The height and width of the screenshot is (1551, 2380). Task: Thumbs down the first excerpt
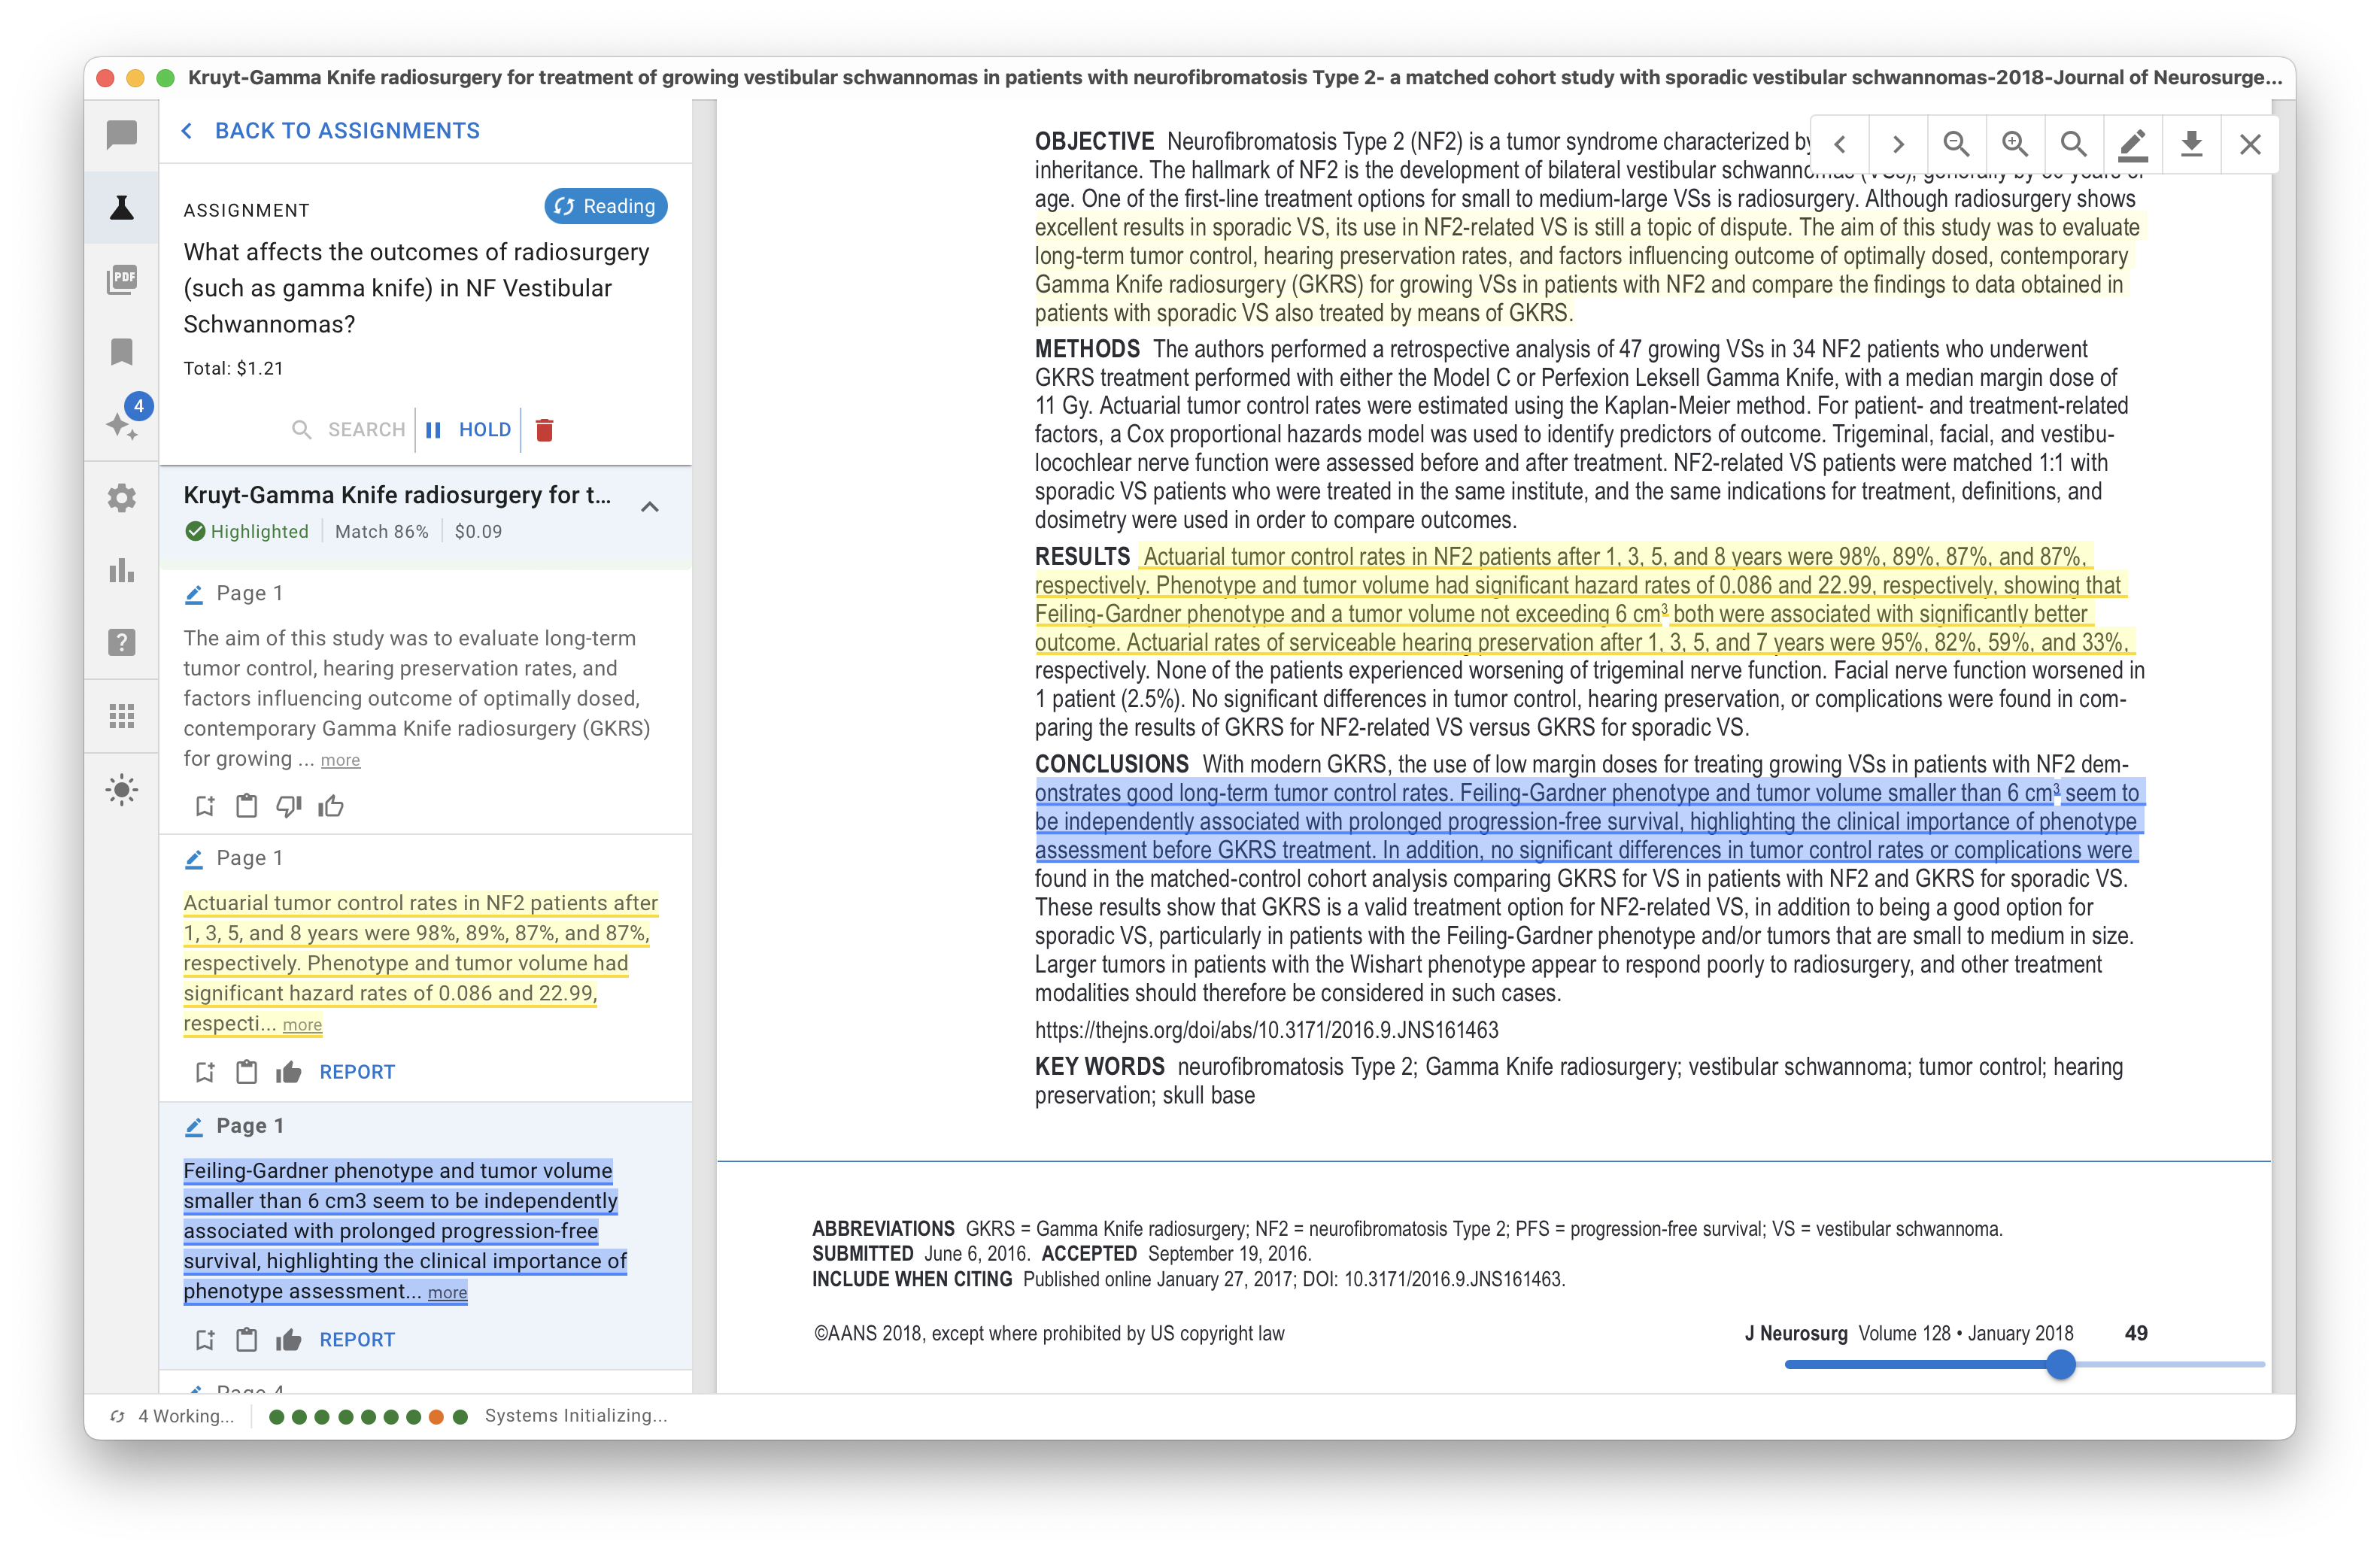[288, 806]
